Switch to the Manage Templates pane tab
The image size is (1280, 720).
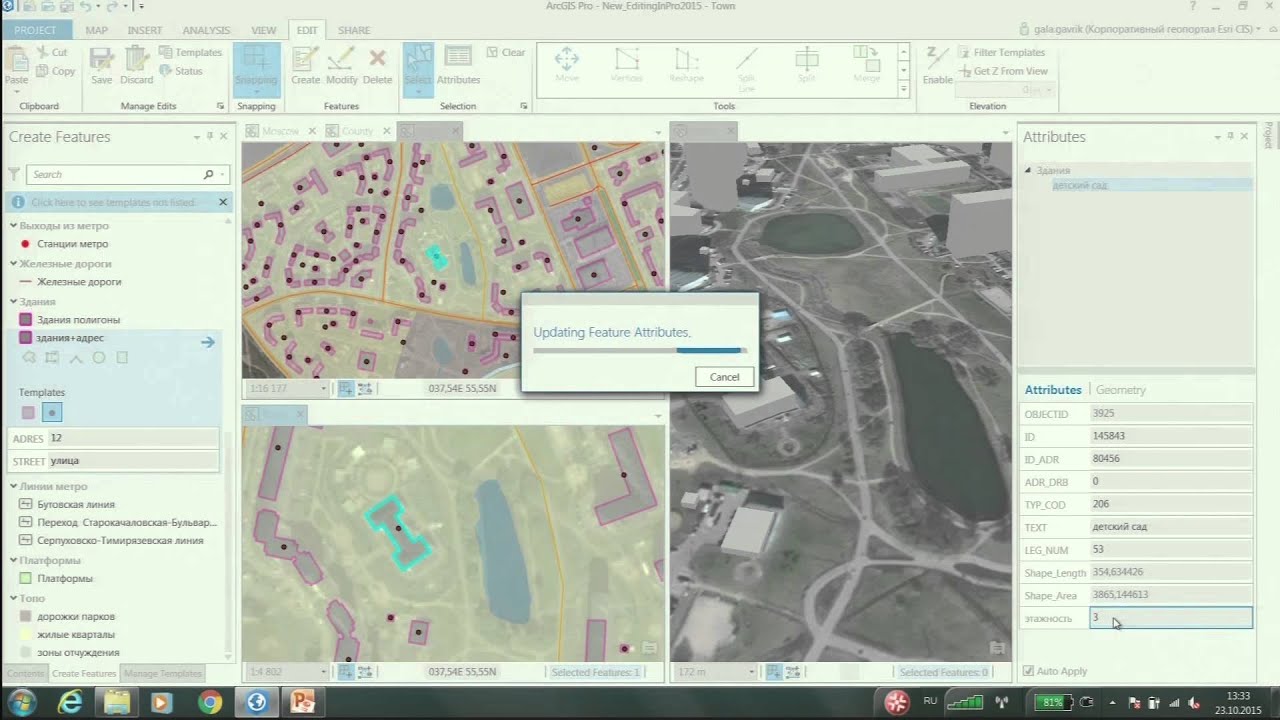[162, 674]
